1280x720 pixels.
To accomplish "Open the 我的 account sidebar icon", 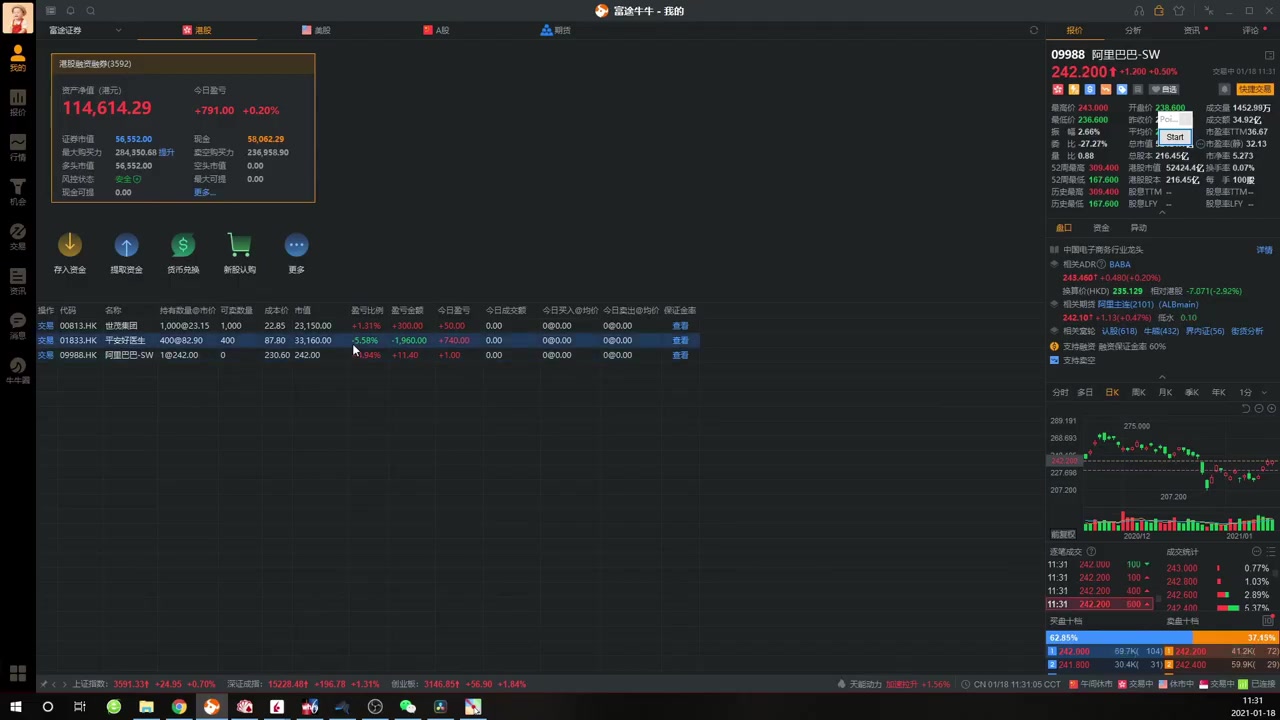I will pyautogui.click(x=17, y=58).
